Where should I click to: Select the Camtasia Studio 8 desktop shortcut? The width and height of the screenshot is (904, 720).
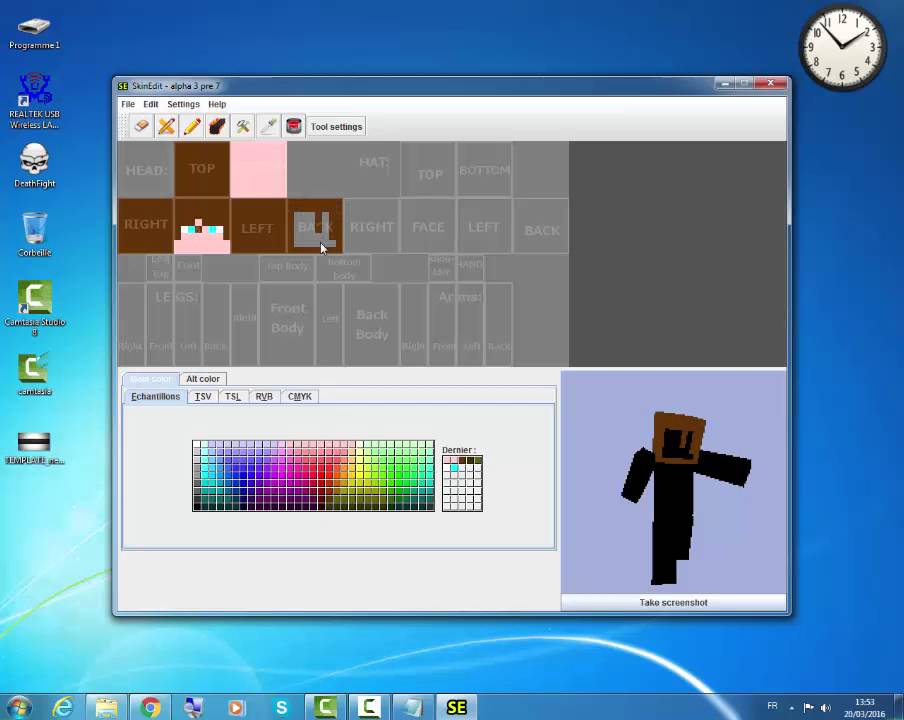click(x=34, y=308)
